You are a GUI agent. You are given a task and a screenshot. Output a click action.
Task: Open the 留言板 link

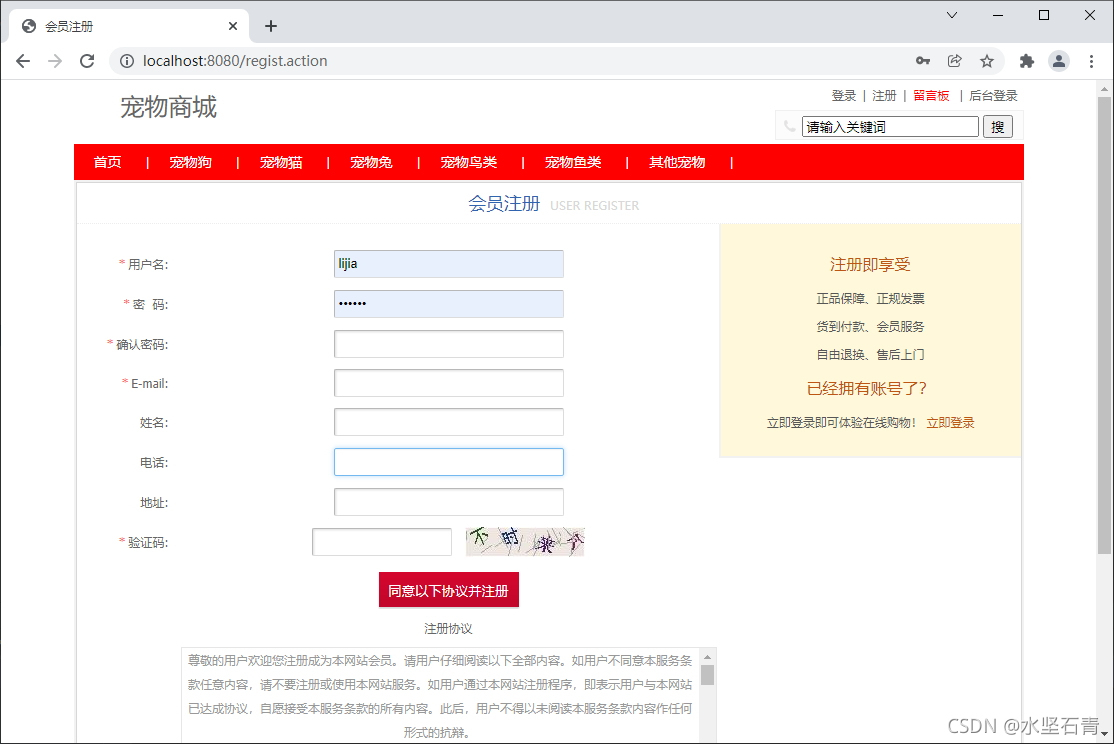(x=931, y=95)
